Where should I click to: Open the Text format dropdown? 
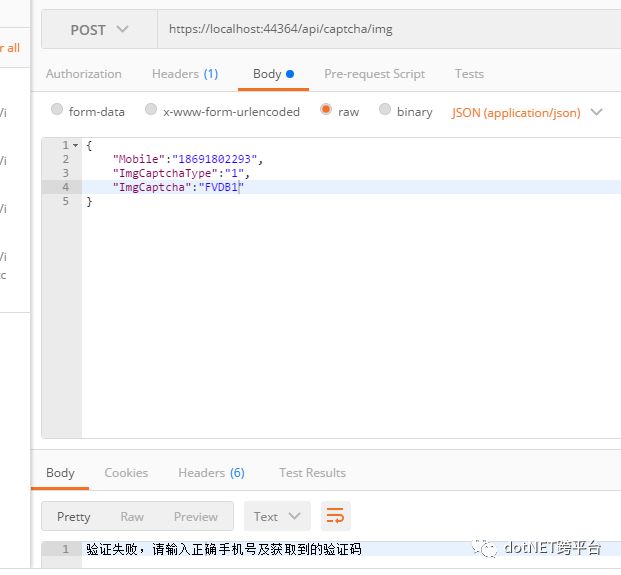[x=277, y=516]
